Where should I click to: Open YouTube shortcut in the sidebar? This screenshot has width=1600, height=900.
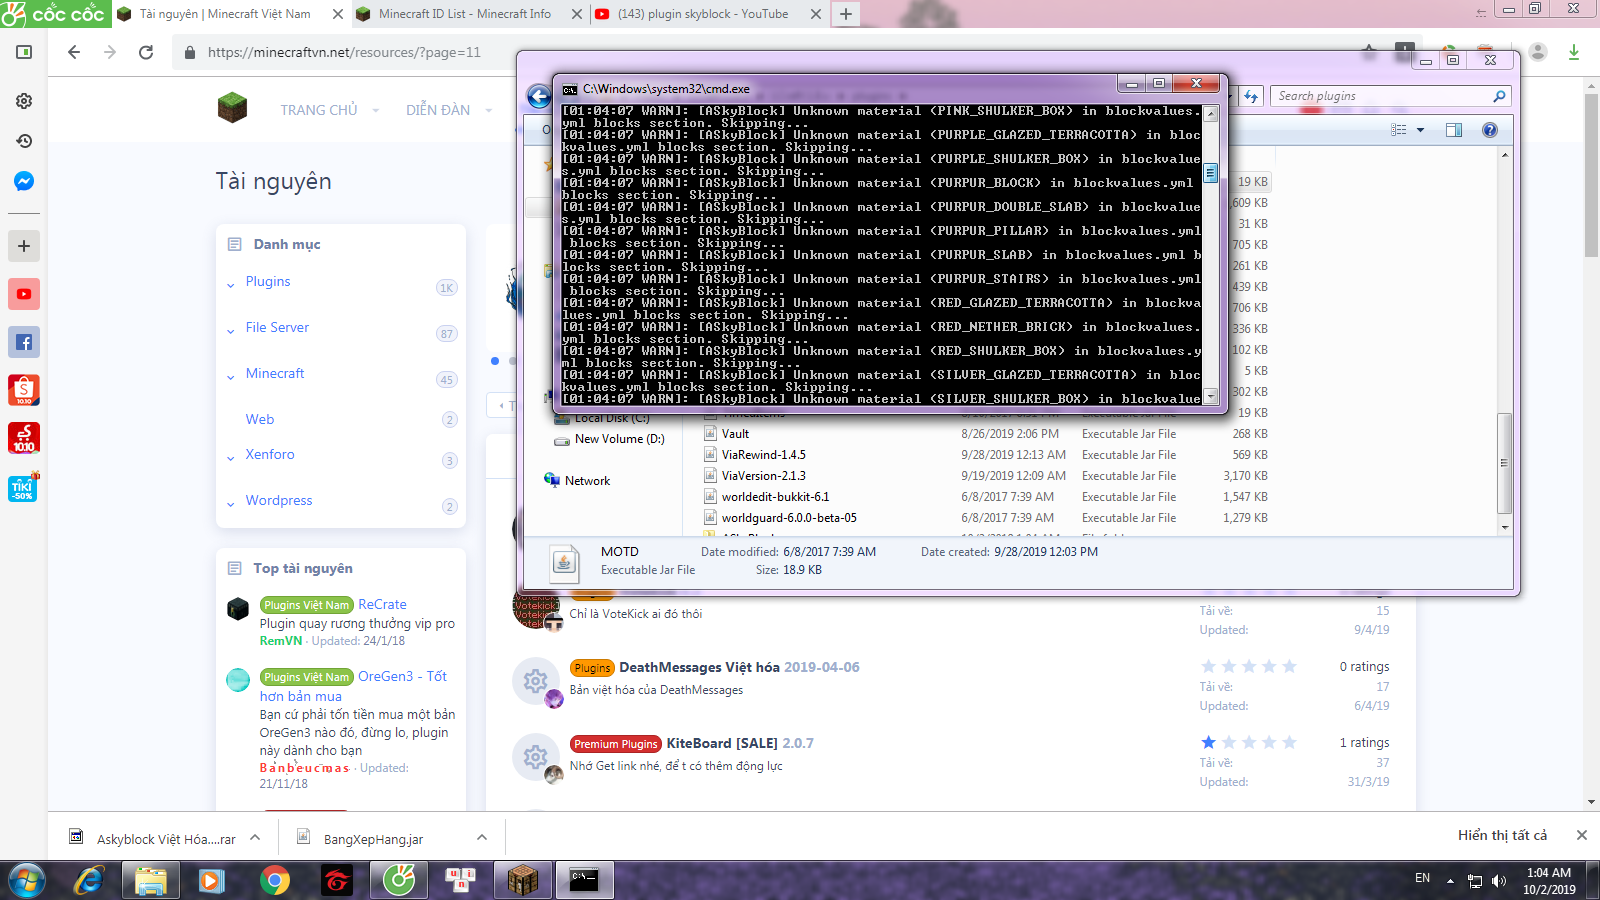(24, 294)
